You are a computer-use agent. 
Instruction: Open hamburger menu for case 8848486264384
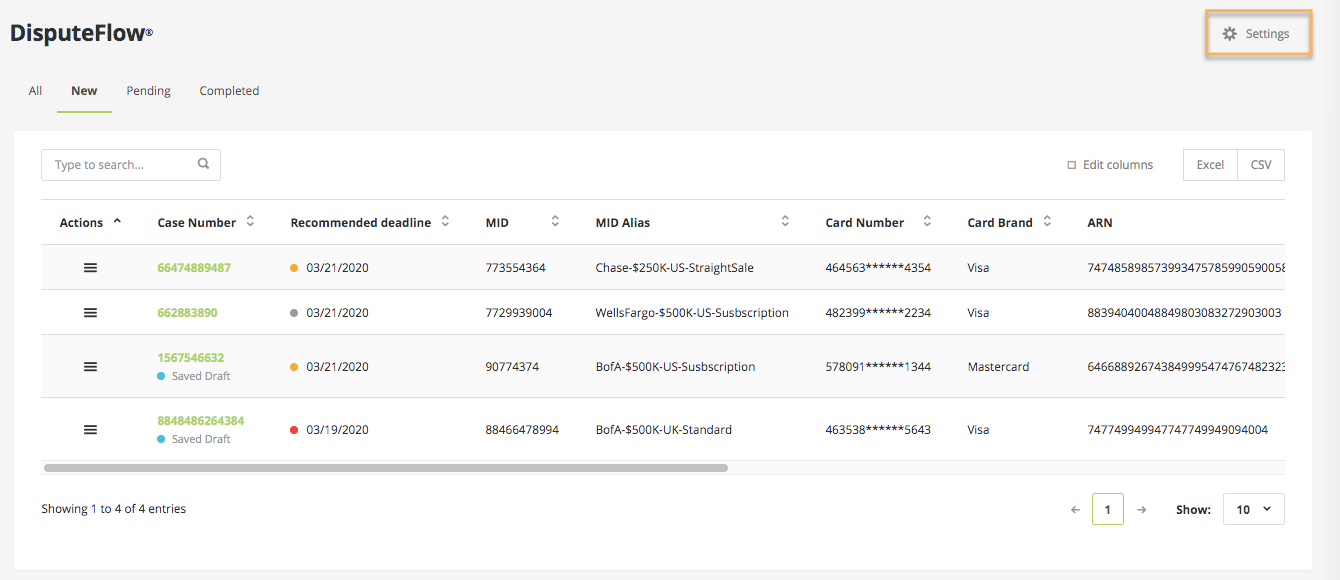(x=90, y=430)
